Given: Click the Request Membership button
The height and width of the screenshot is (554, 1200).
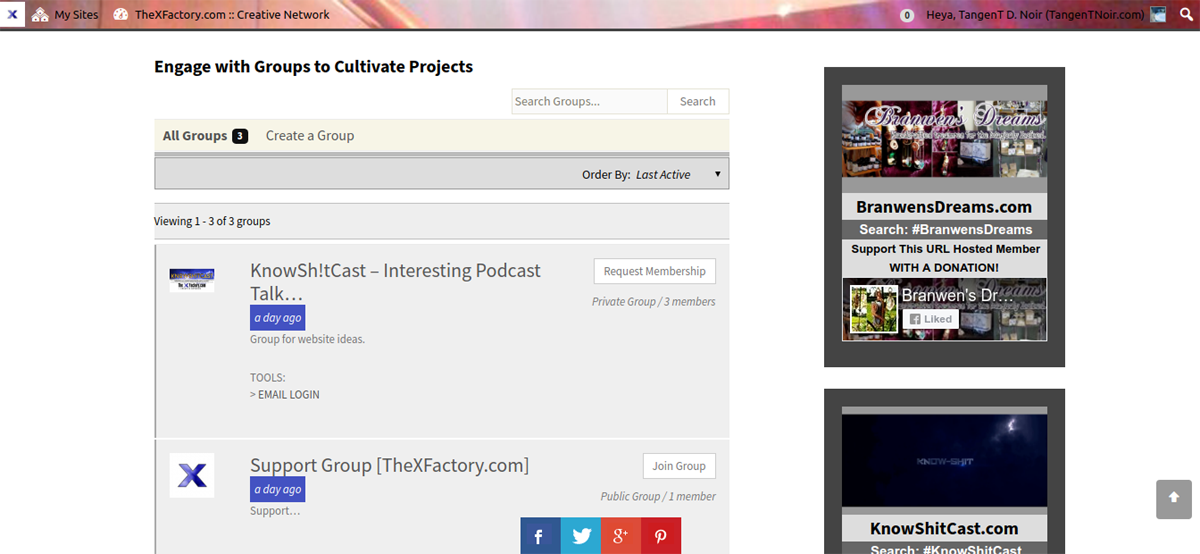Looking at the screenshot, I should [x=654, y=271].
